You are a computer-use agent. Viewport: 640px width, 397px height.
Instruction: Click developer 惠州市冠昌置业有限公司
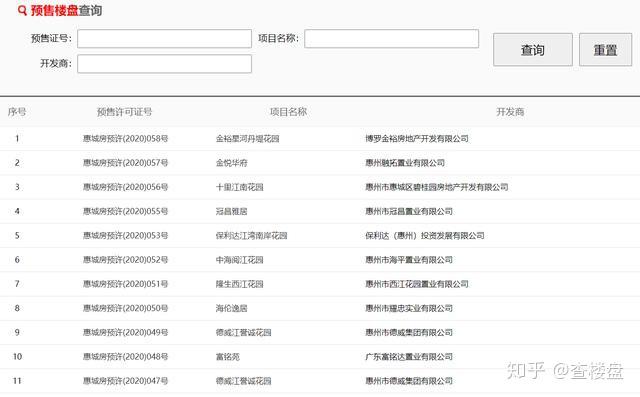[x=409, y=211]
